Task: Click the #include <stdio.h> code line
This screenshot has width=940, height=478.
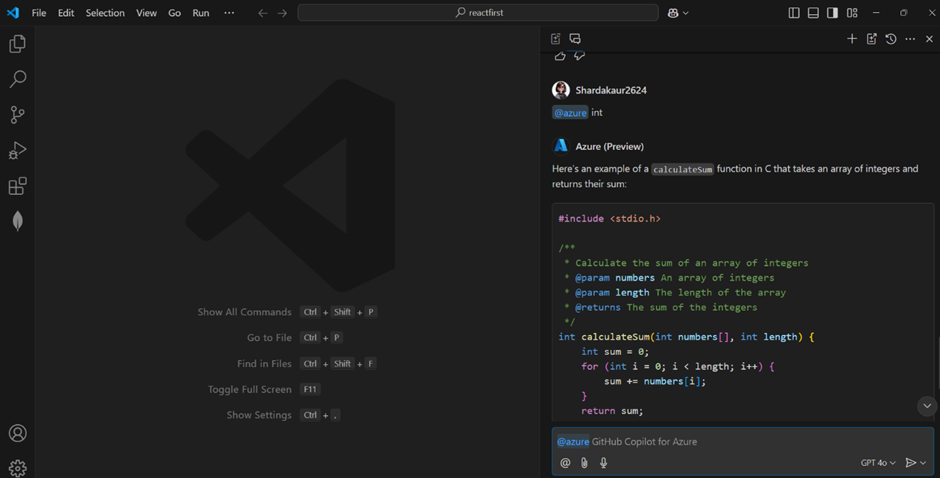Action: [x=610, y=218]
